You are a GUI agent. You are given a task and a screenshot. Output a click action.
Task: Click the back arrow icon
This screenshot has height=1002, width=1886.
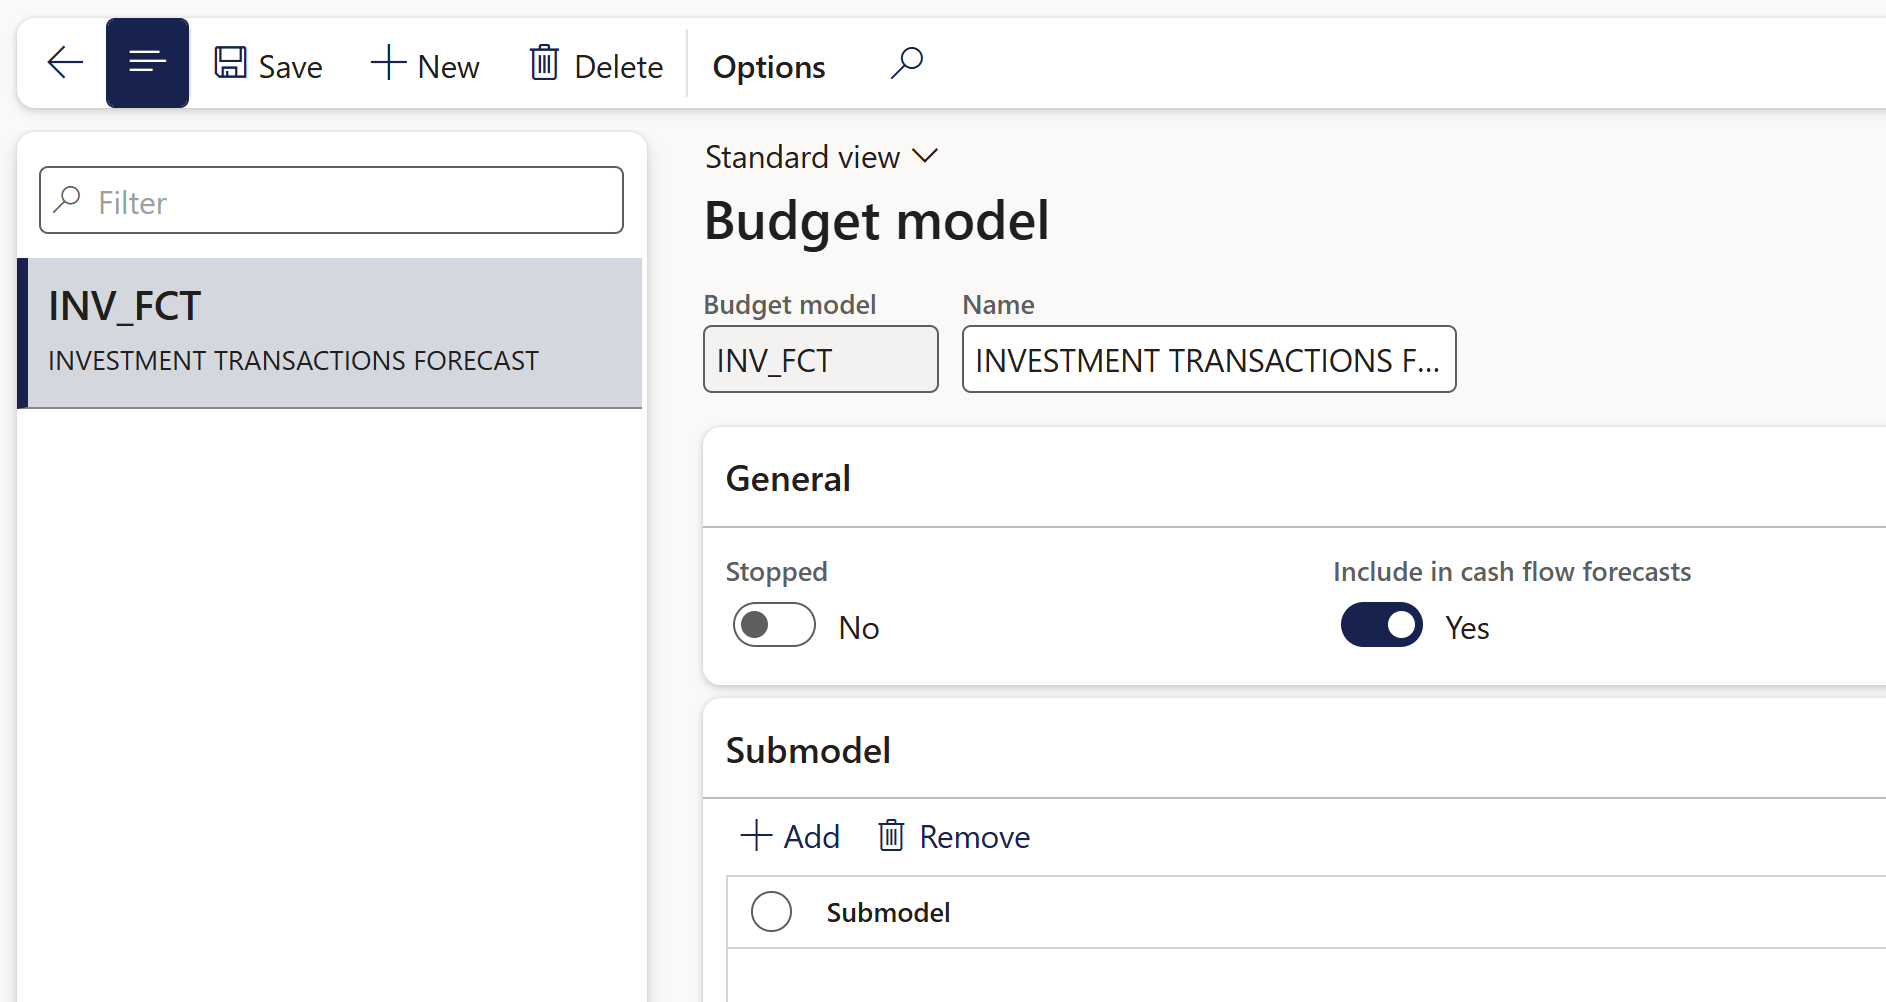65,63
